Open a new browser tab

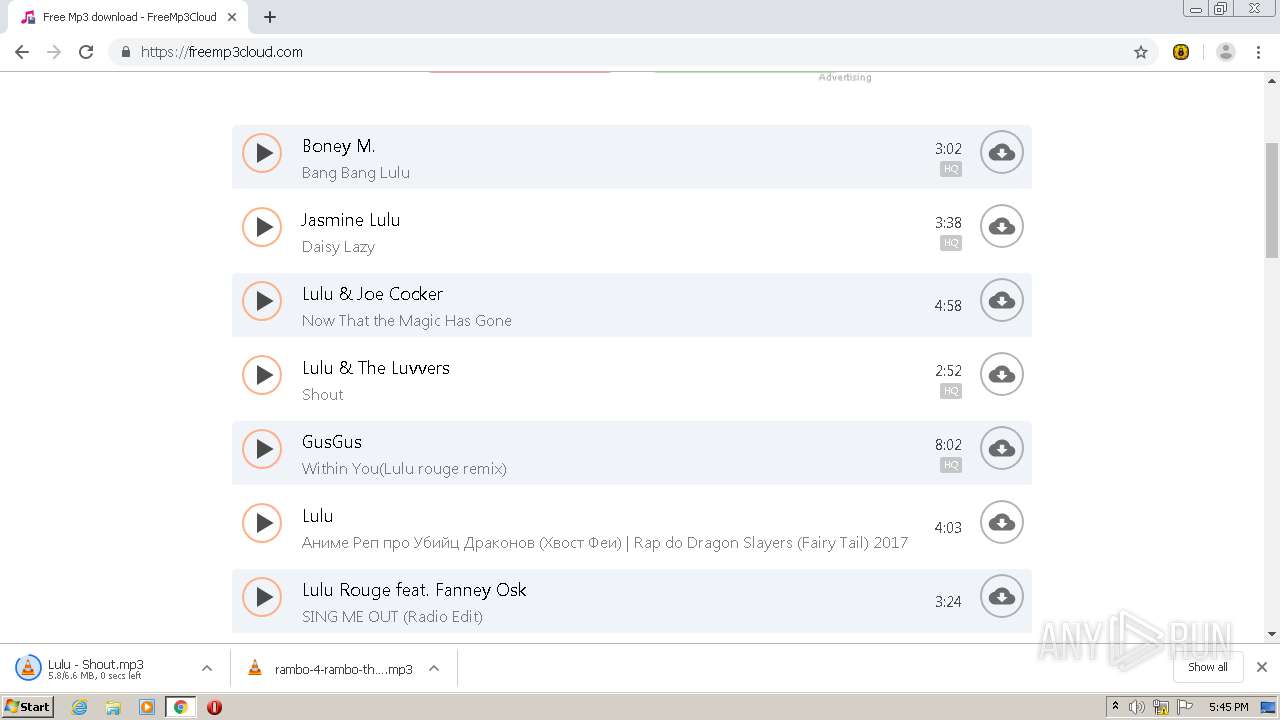(x=270, y=17)
